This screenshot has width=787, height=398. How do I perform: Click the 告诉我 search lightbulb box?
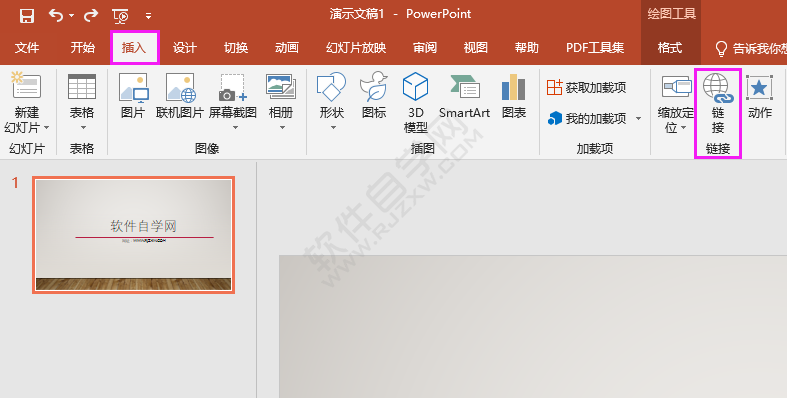(750, 48)
